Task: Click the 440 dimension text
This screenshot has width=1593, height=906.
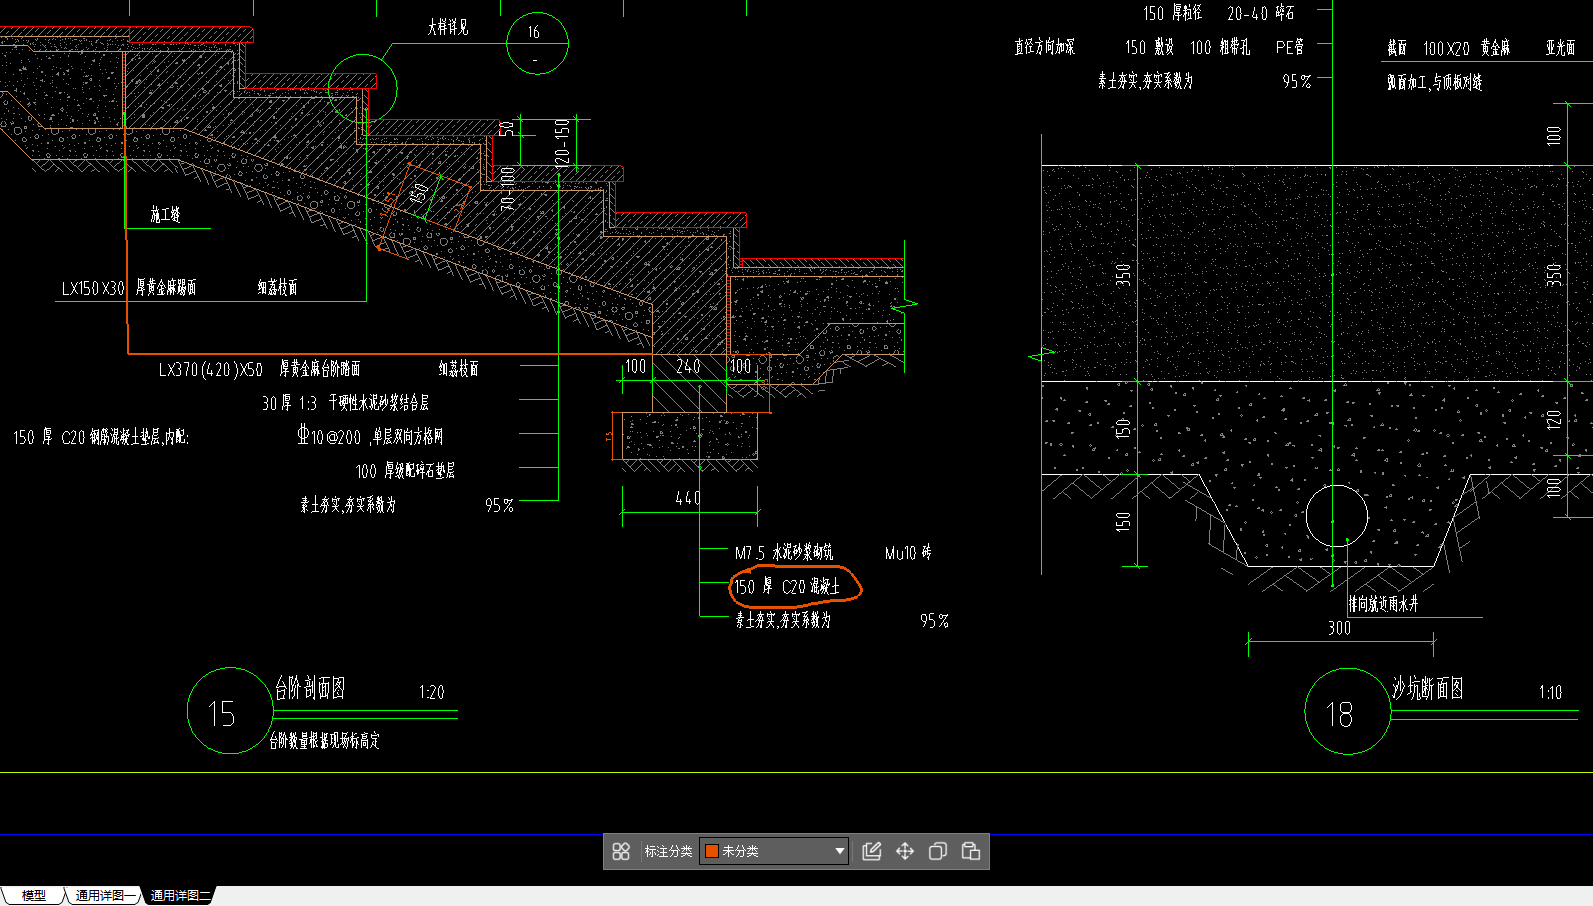Action: 688,498
